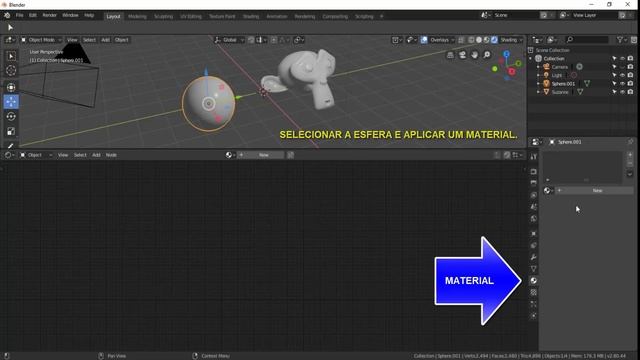640x360 pixels.
Task: Open the Object Data properties tab icon
Action: [x=533, y=269]
